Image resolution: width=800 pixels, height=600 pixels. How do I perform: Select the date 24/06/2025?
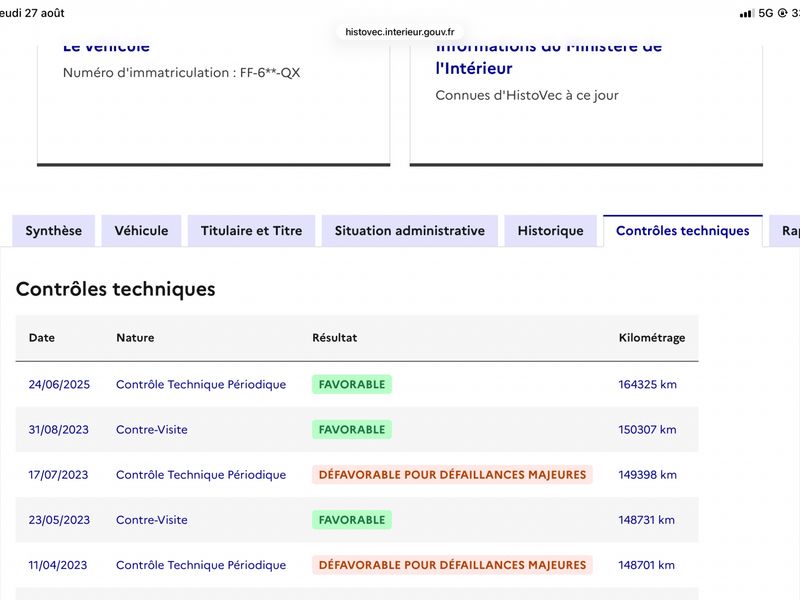(59, 384)
